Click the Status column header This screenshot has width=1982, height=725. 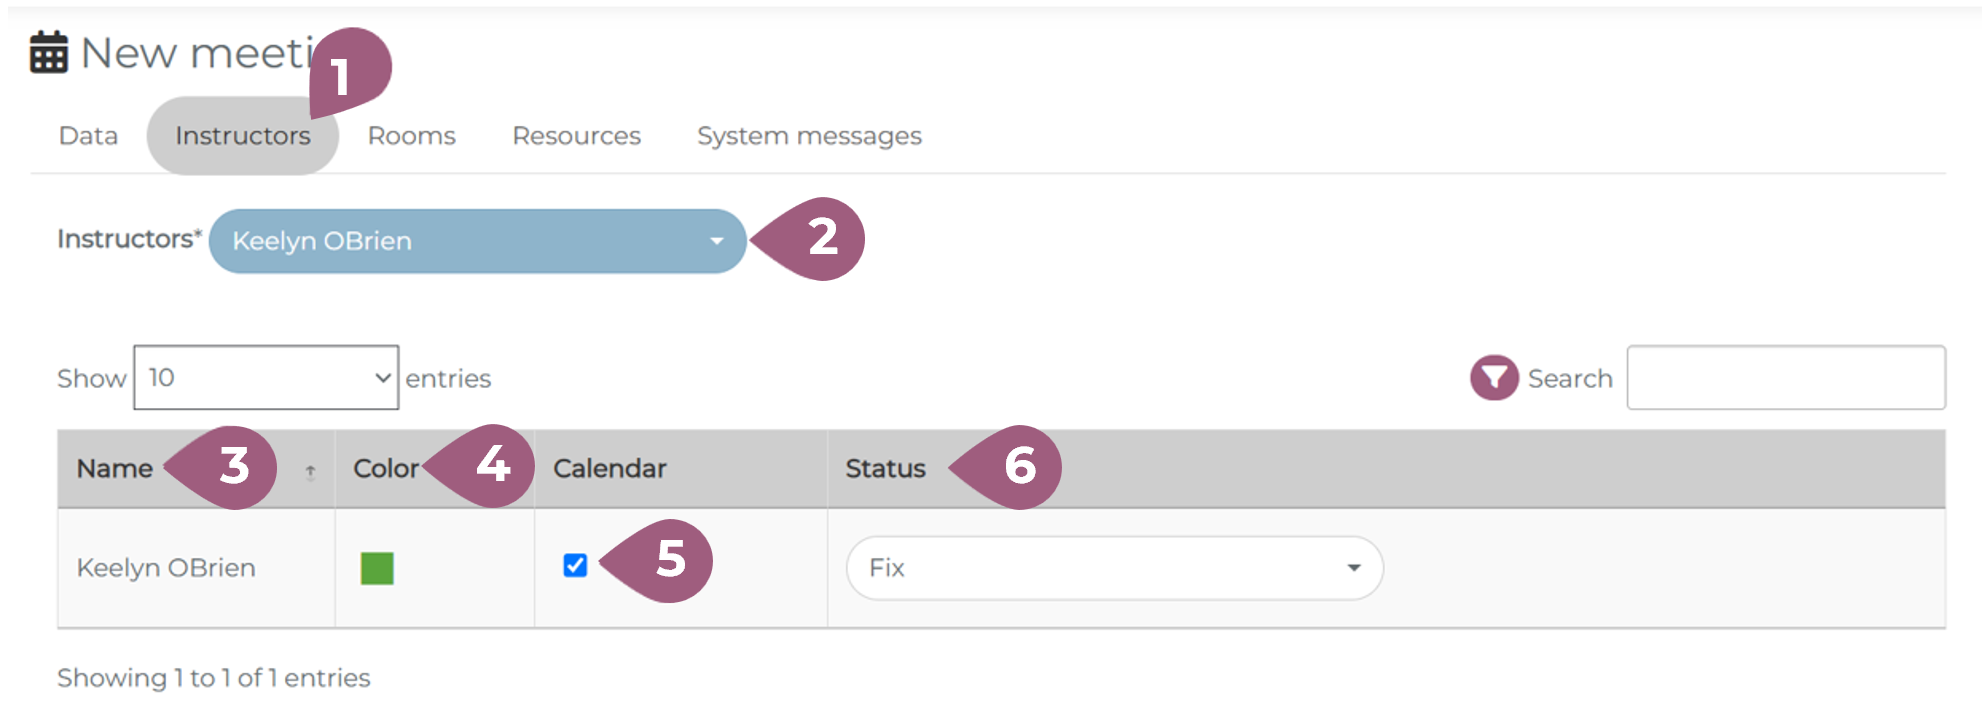(885, 469)
